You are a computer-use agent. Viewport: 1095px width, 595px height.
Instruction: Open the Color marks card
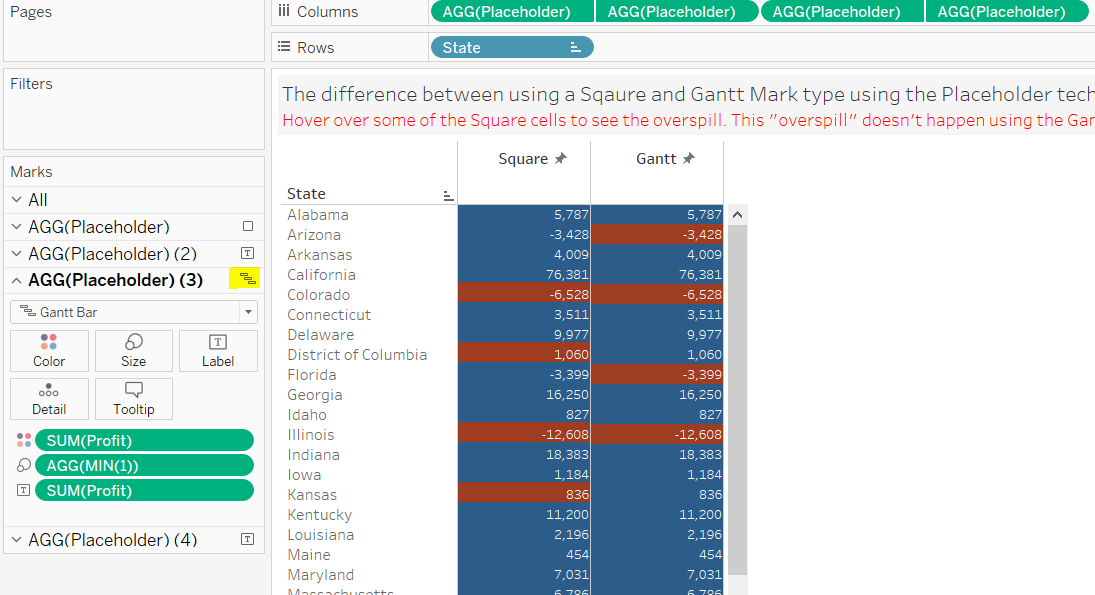tap(49, 351)
